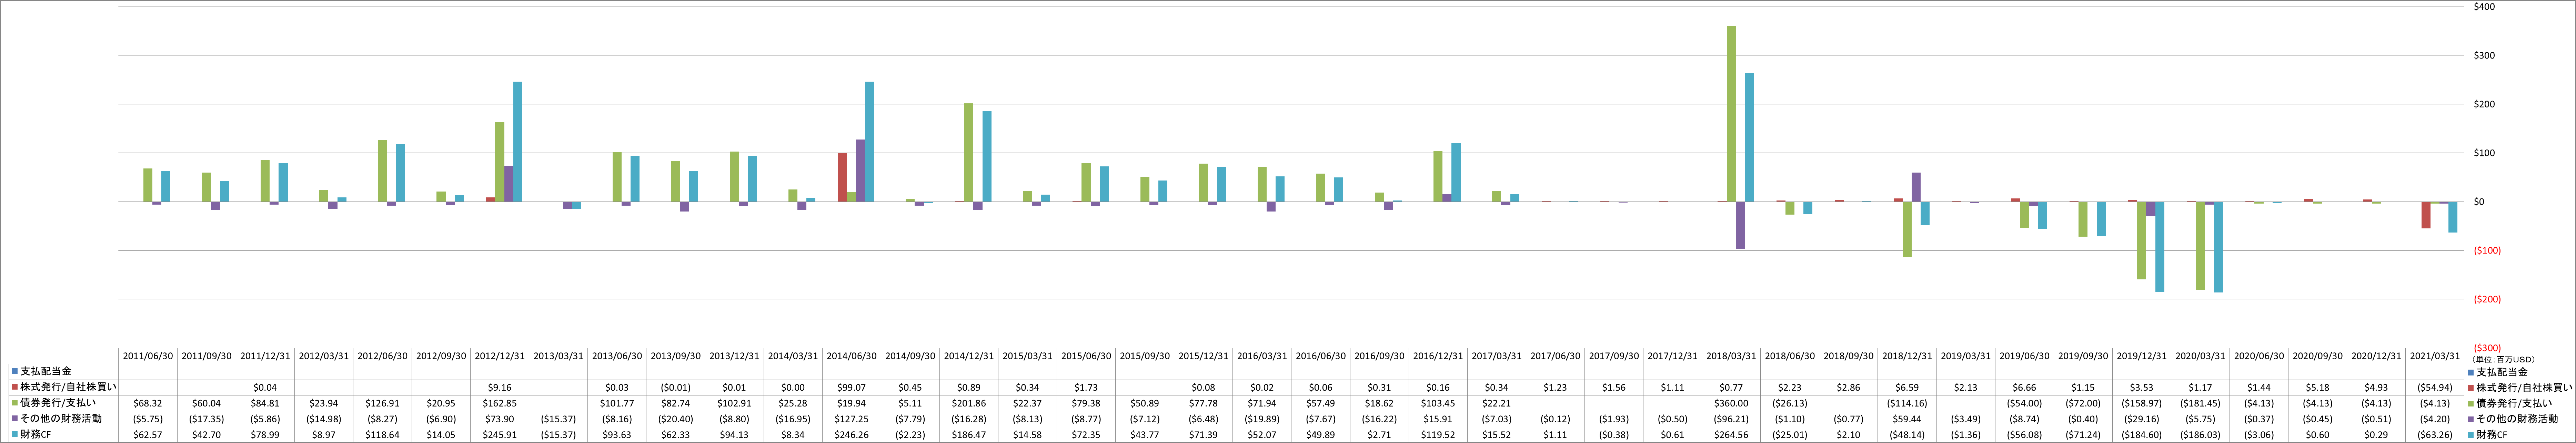Click the ($184.60) financing CF cell
This screenshot has width=2576, height=443.
coord(2142,435)
